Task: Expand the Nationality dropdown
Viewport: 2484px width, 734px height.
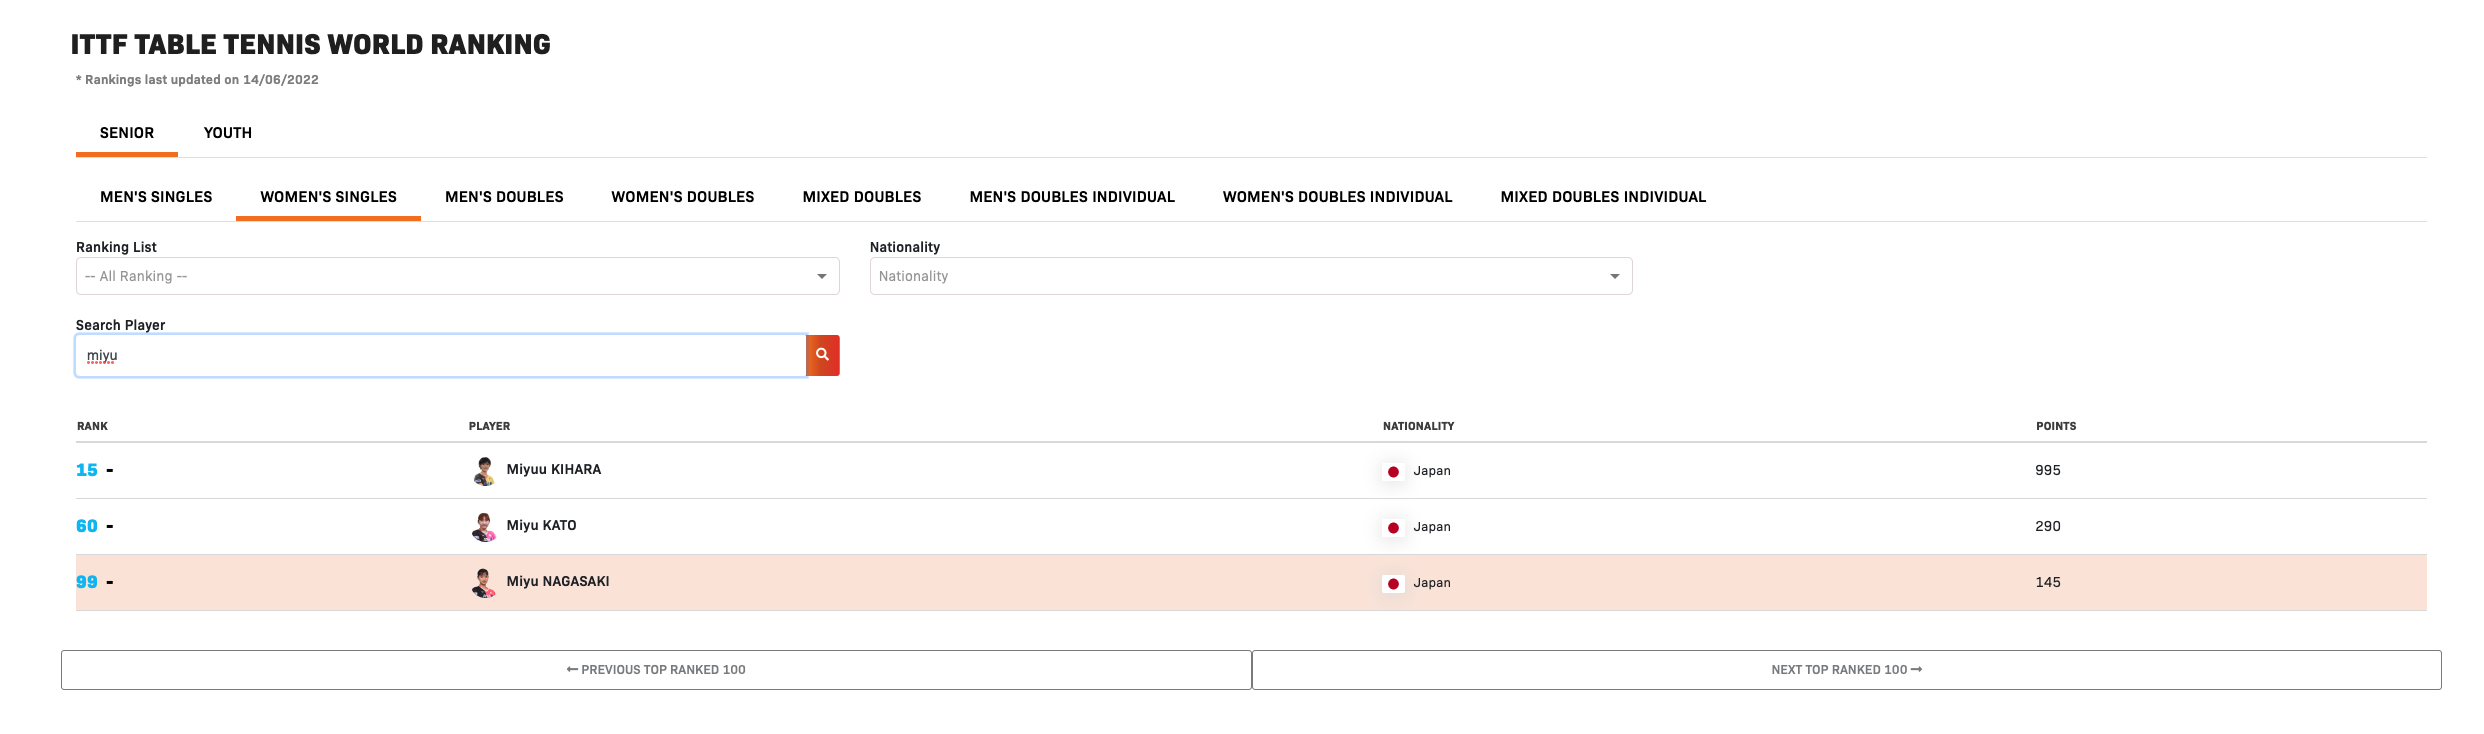Action: point(1250,276)
